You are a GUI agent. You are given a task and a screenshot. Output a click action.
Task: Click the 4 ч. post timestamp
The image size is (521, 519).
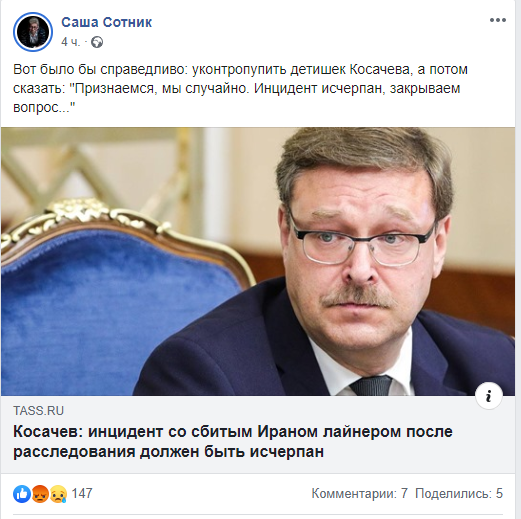[x=71, y=42]
